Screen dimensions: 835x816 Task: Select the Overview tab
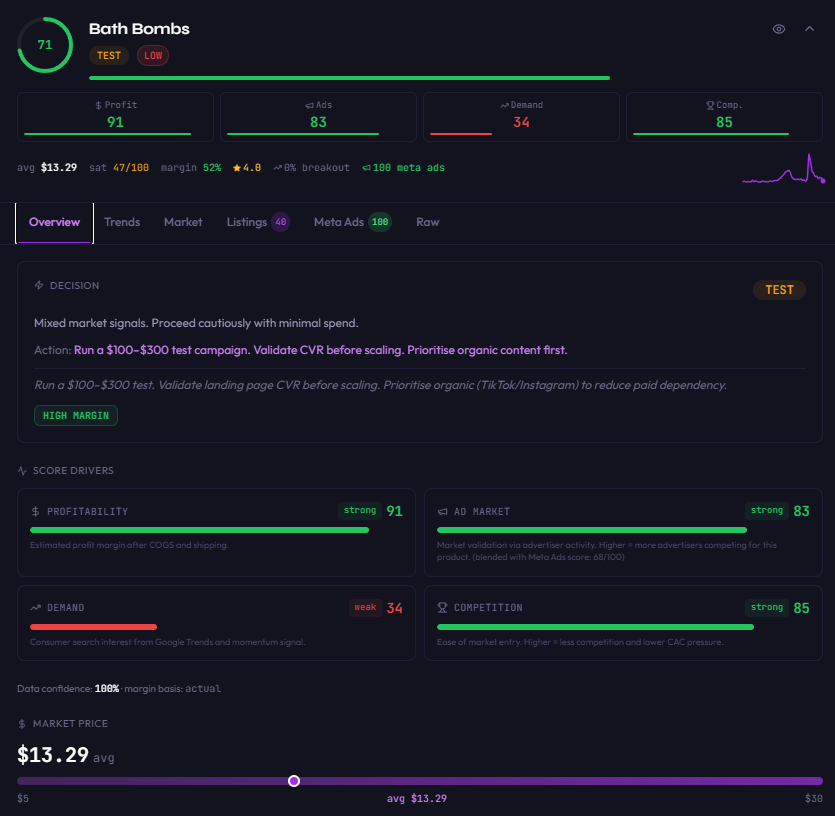pyautogui.click(x=54, y=223)
